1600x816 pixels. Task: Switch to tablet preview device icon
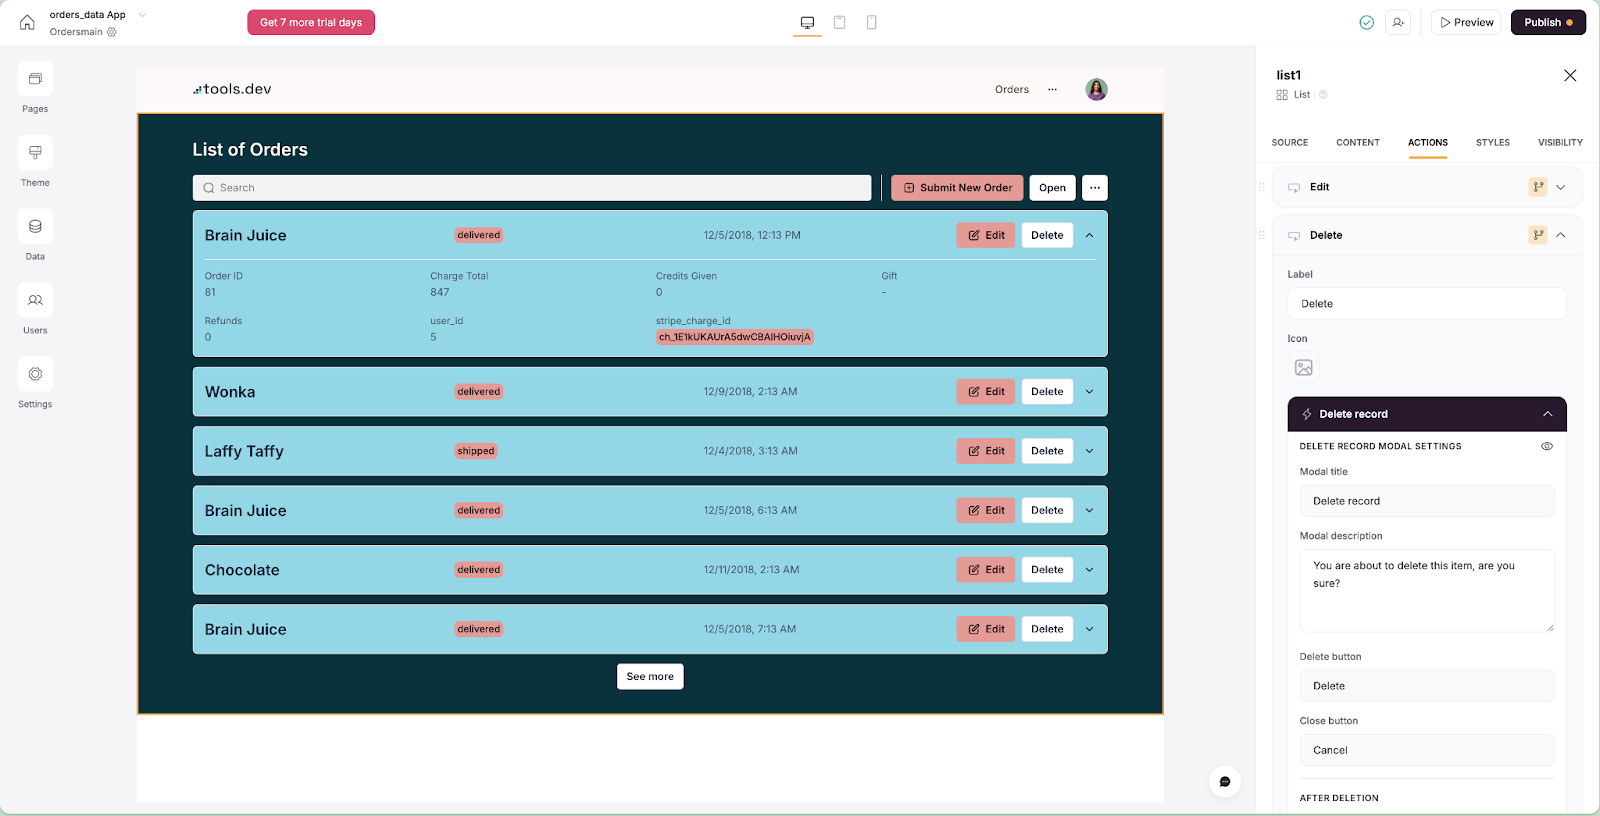(x=840, y=22)
